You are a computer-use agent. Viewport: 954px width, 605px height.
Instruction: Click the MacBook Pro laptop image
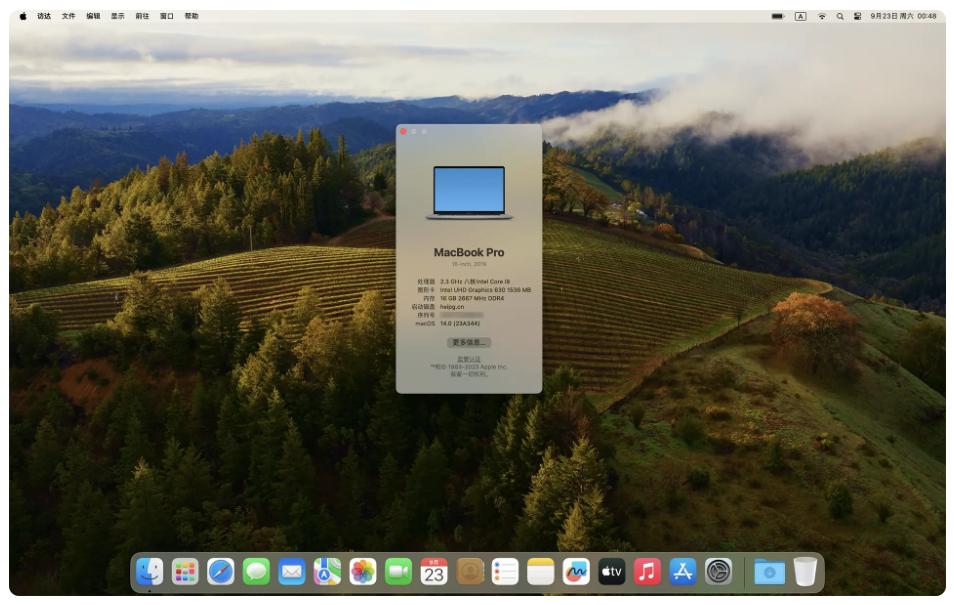point(468,192)
